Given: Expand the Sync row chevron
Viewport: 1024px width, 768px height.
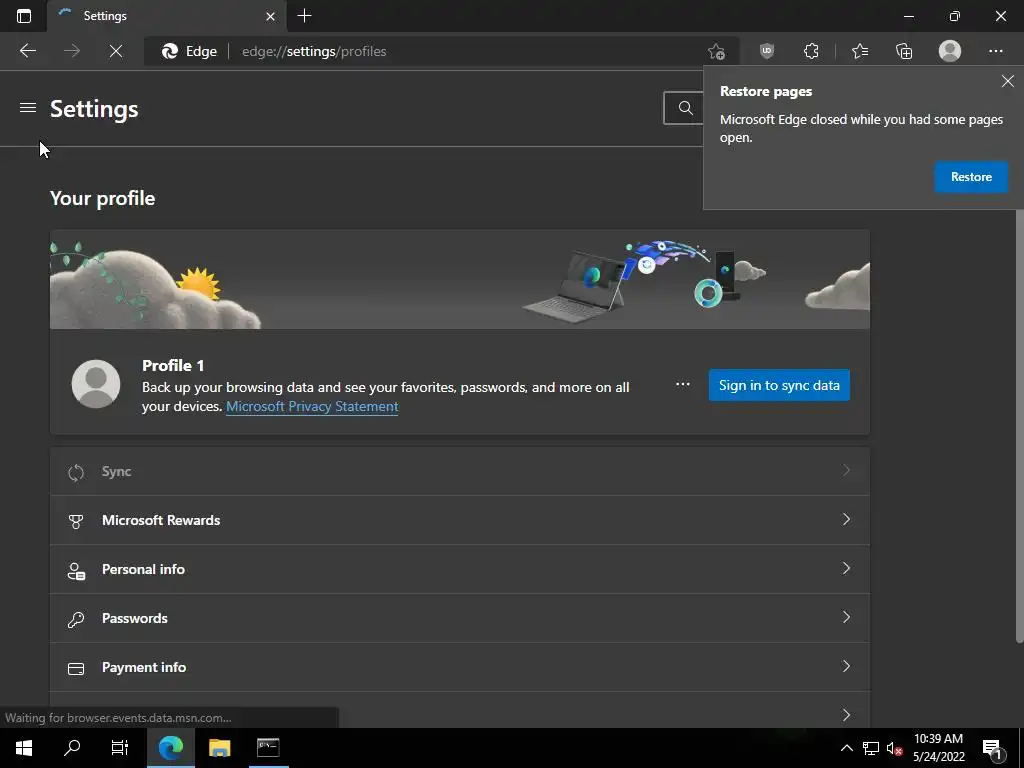Looking at the screenshot, I should pyautogui.click(x=846, y=470).
